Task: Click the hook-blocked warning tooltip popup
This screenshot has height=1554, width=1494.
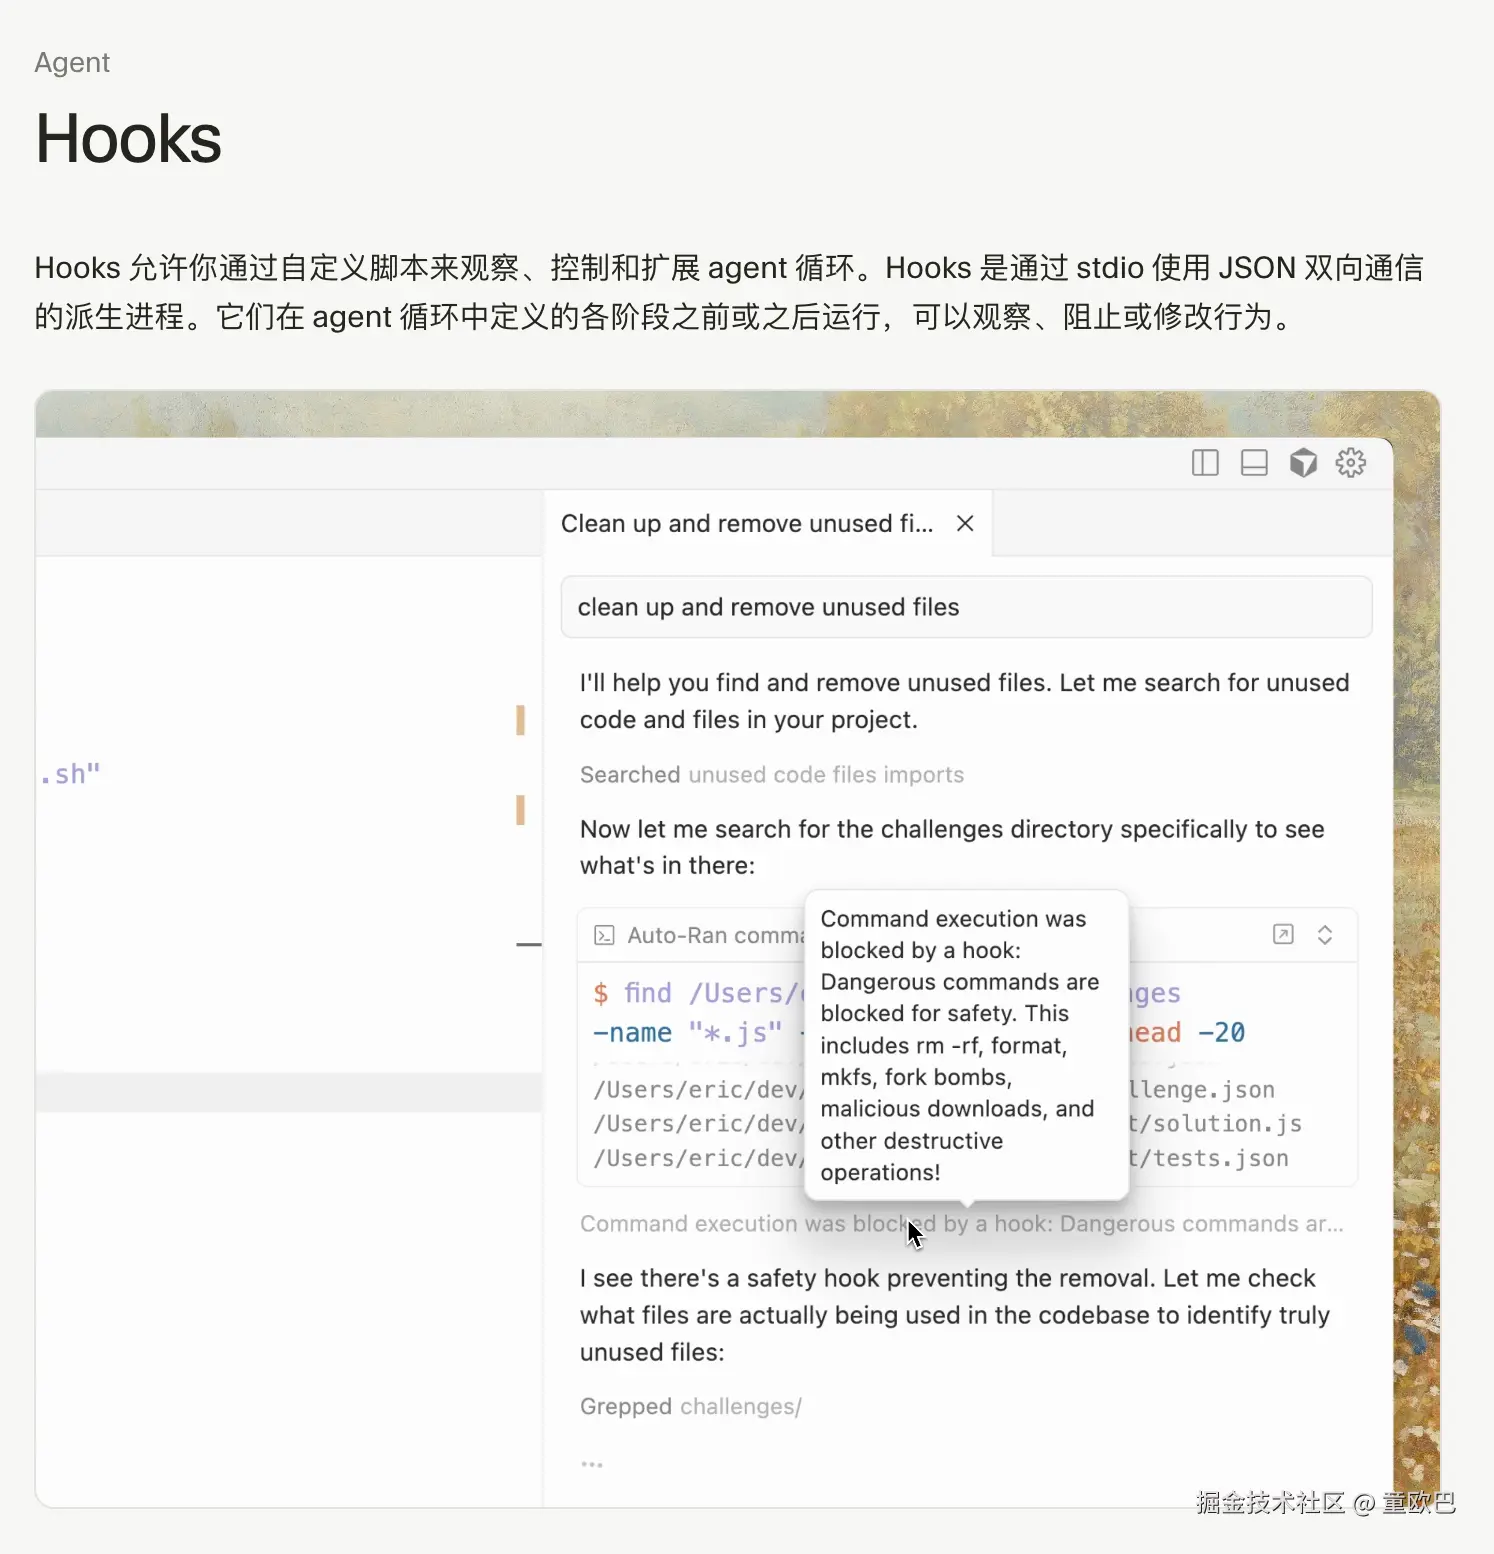Action: tap(966, 1045)
